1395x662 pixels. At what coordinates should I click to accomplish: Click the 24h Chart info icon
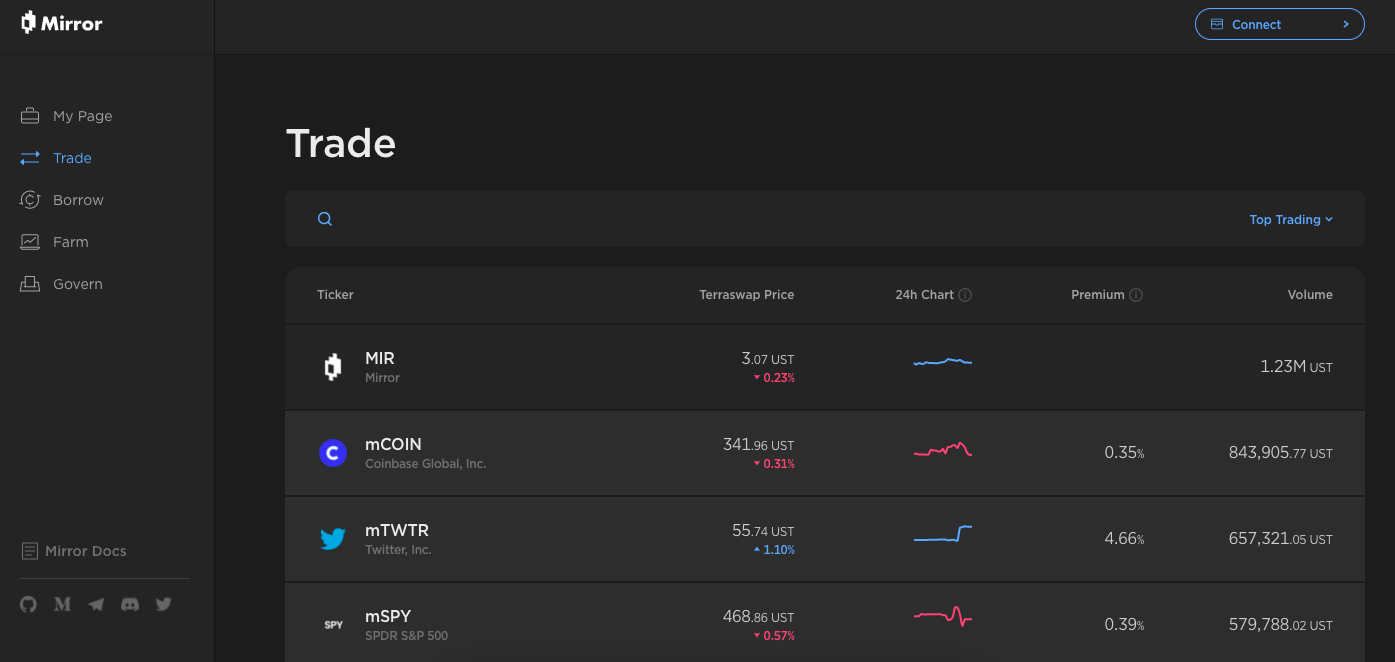(x=965, y=295)
